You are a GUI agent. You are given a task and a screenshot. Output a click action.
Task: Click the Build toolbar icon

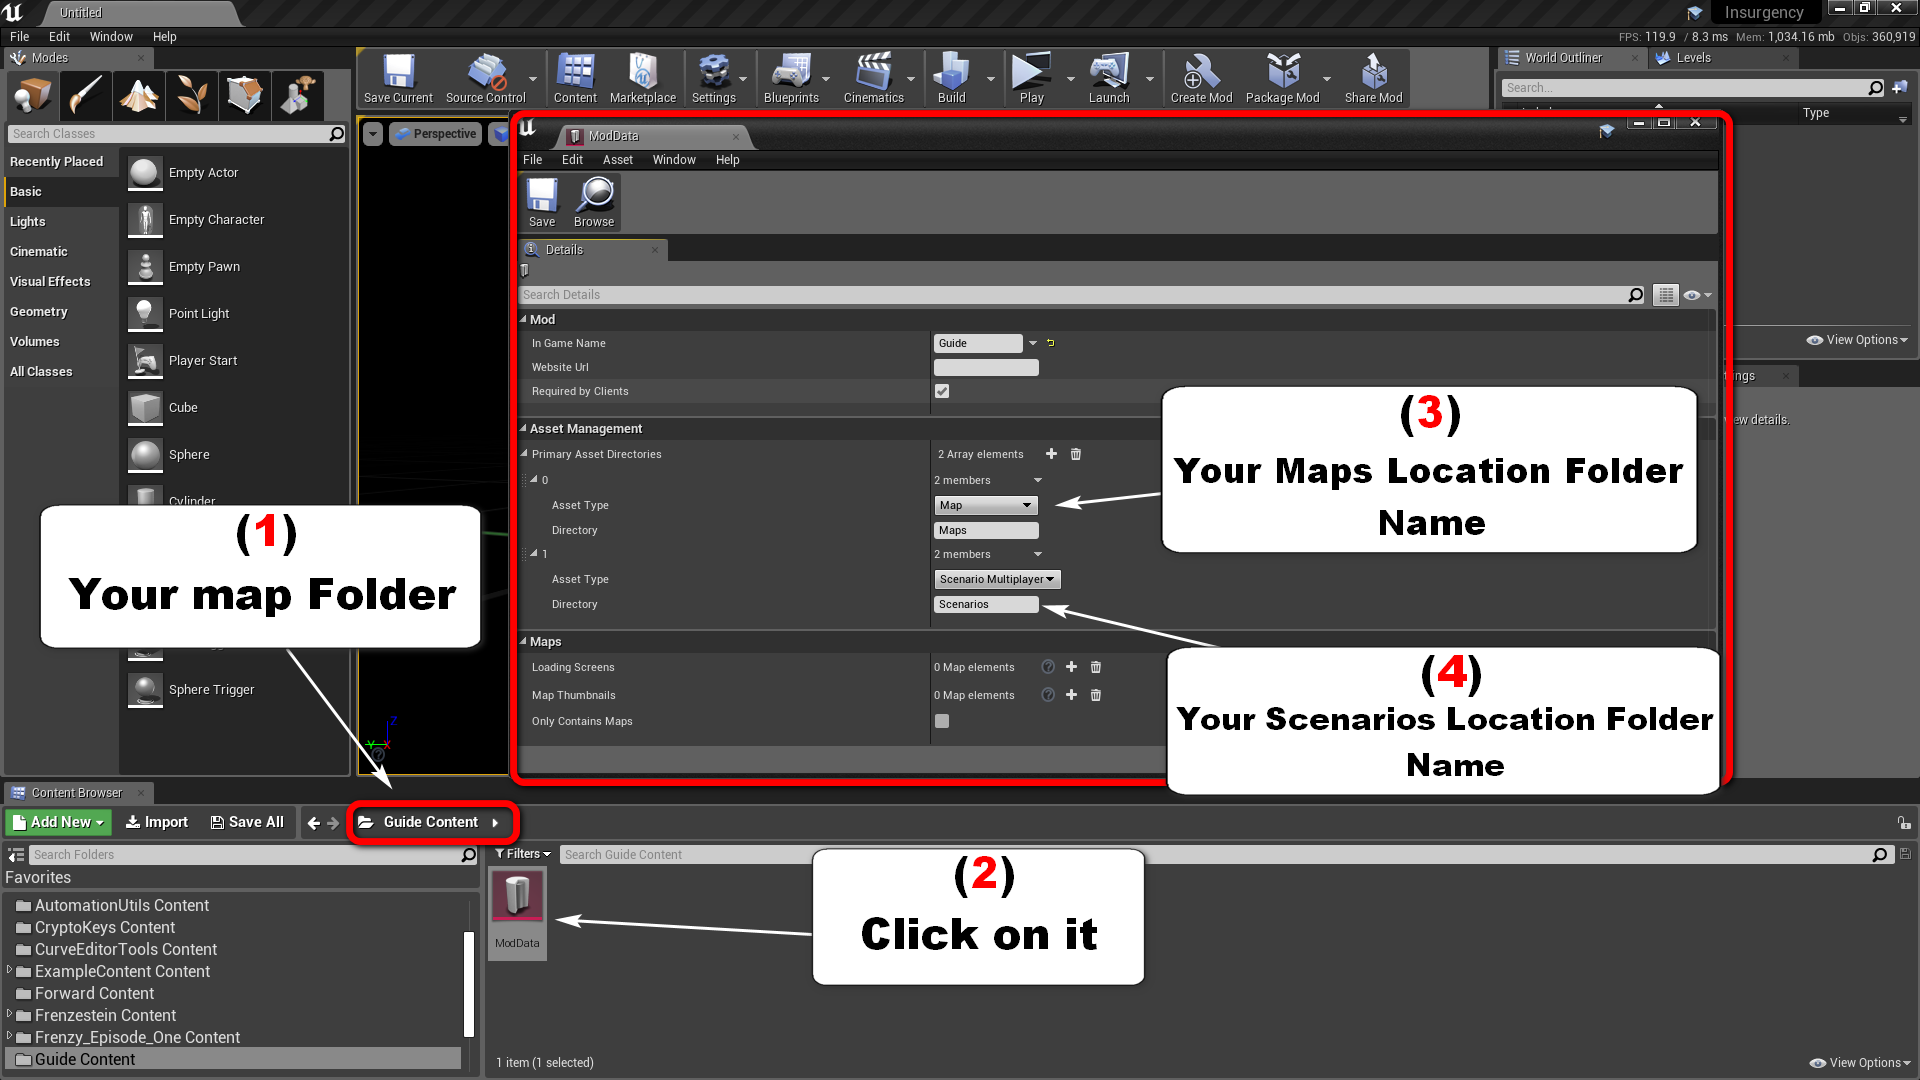(951, 78)
